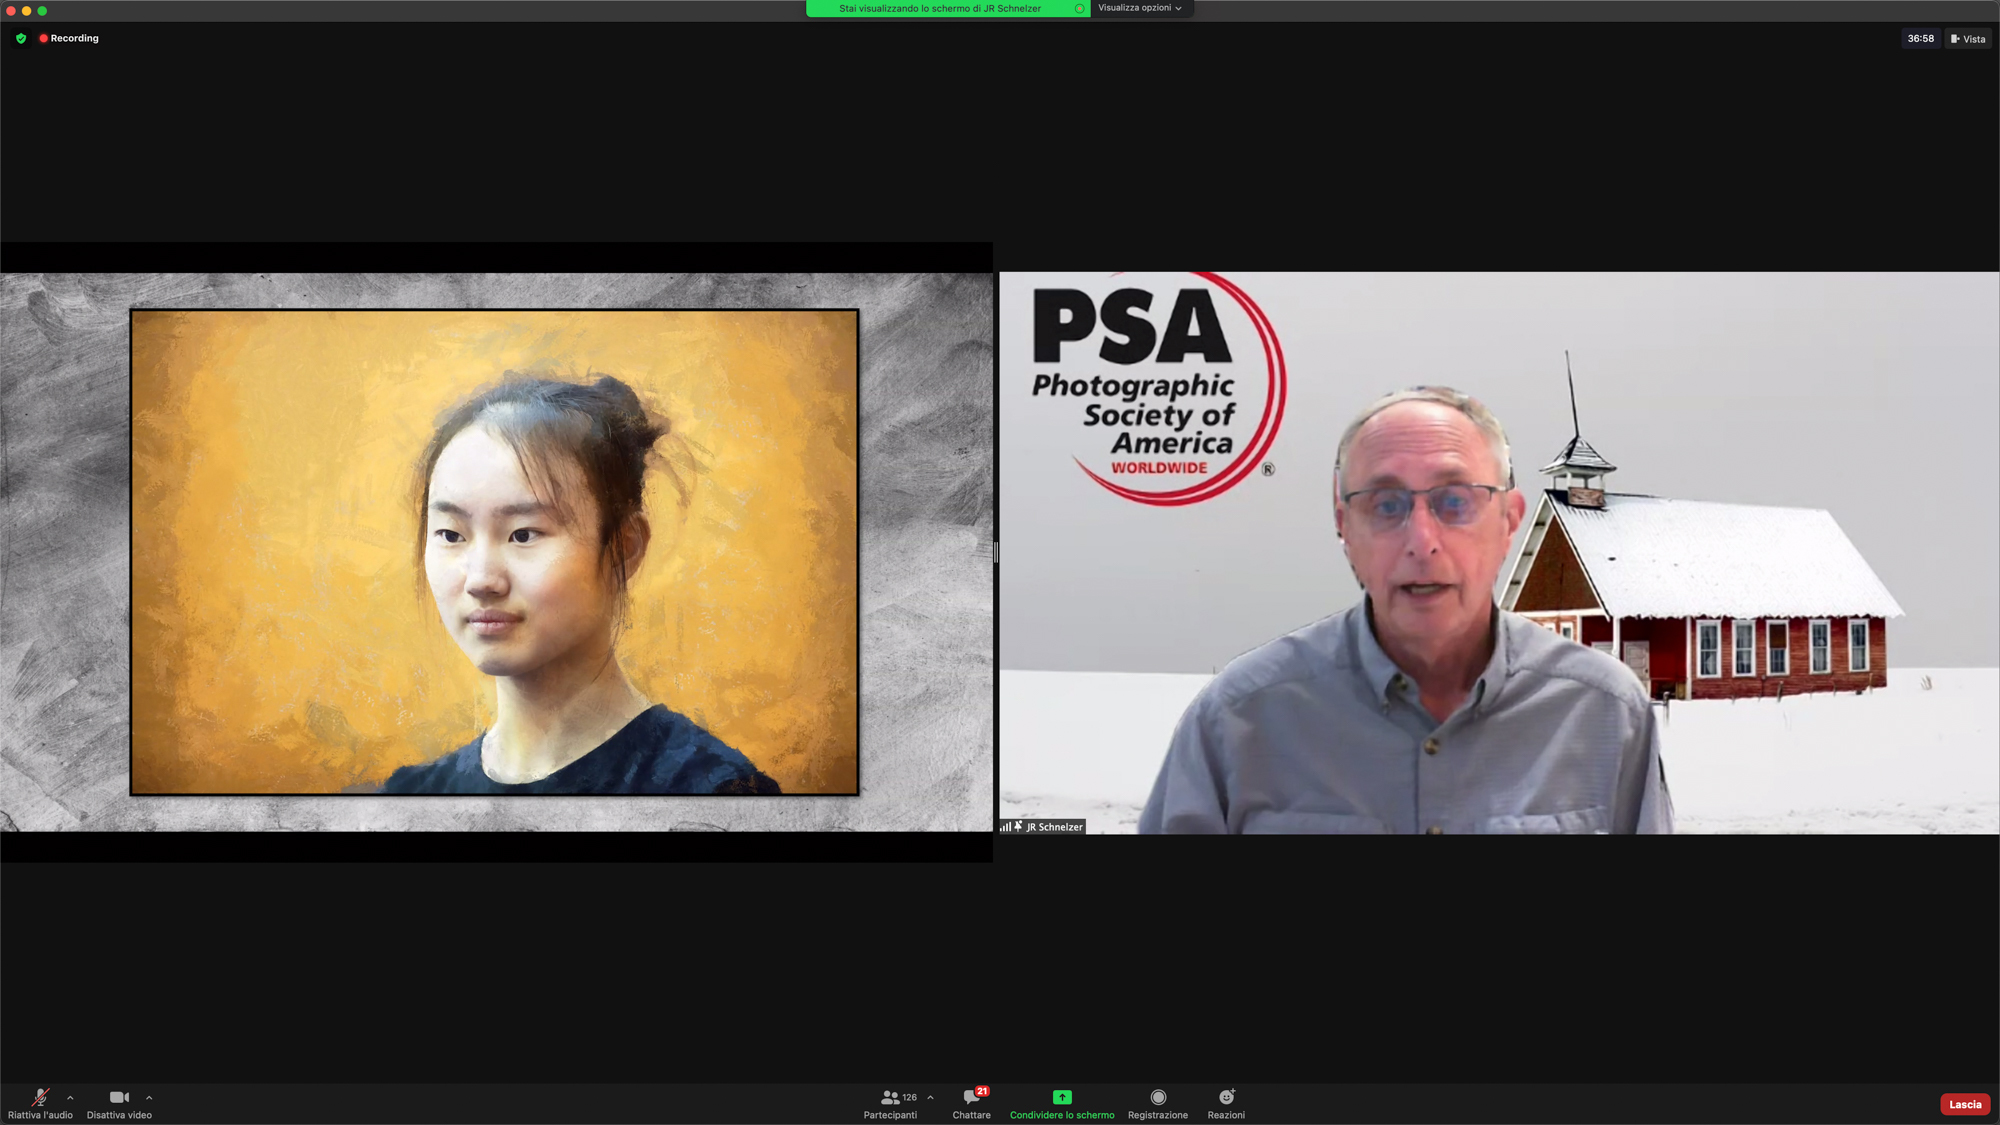Click JR Schnelzer name label on video
Image resolution: width=2000 pixels, height=1125 pixels.
(1054, 827)
